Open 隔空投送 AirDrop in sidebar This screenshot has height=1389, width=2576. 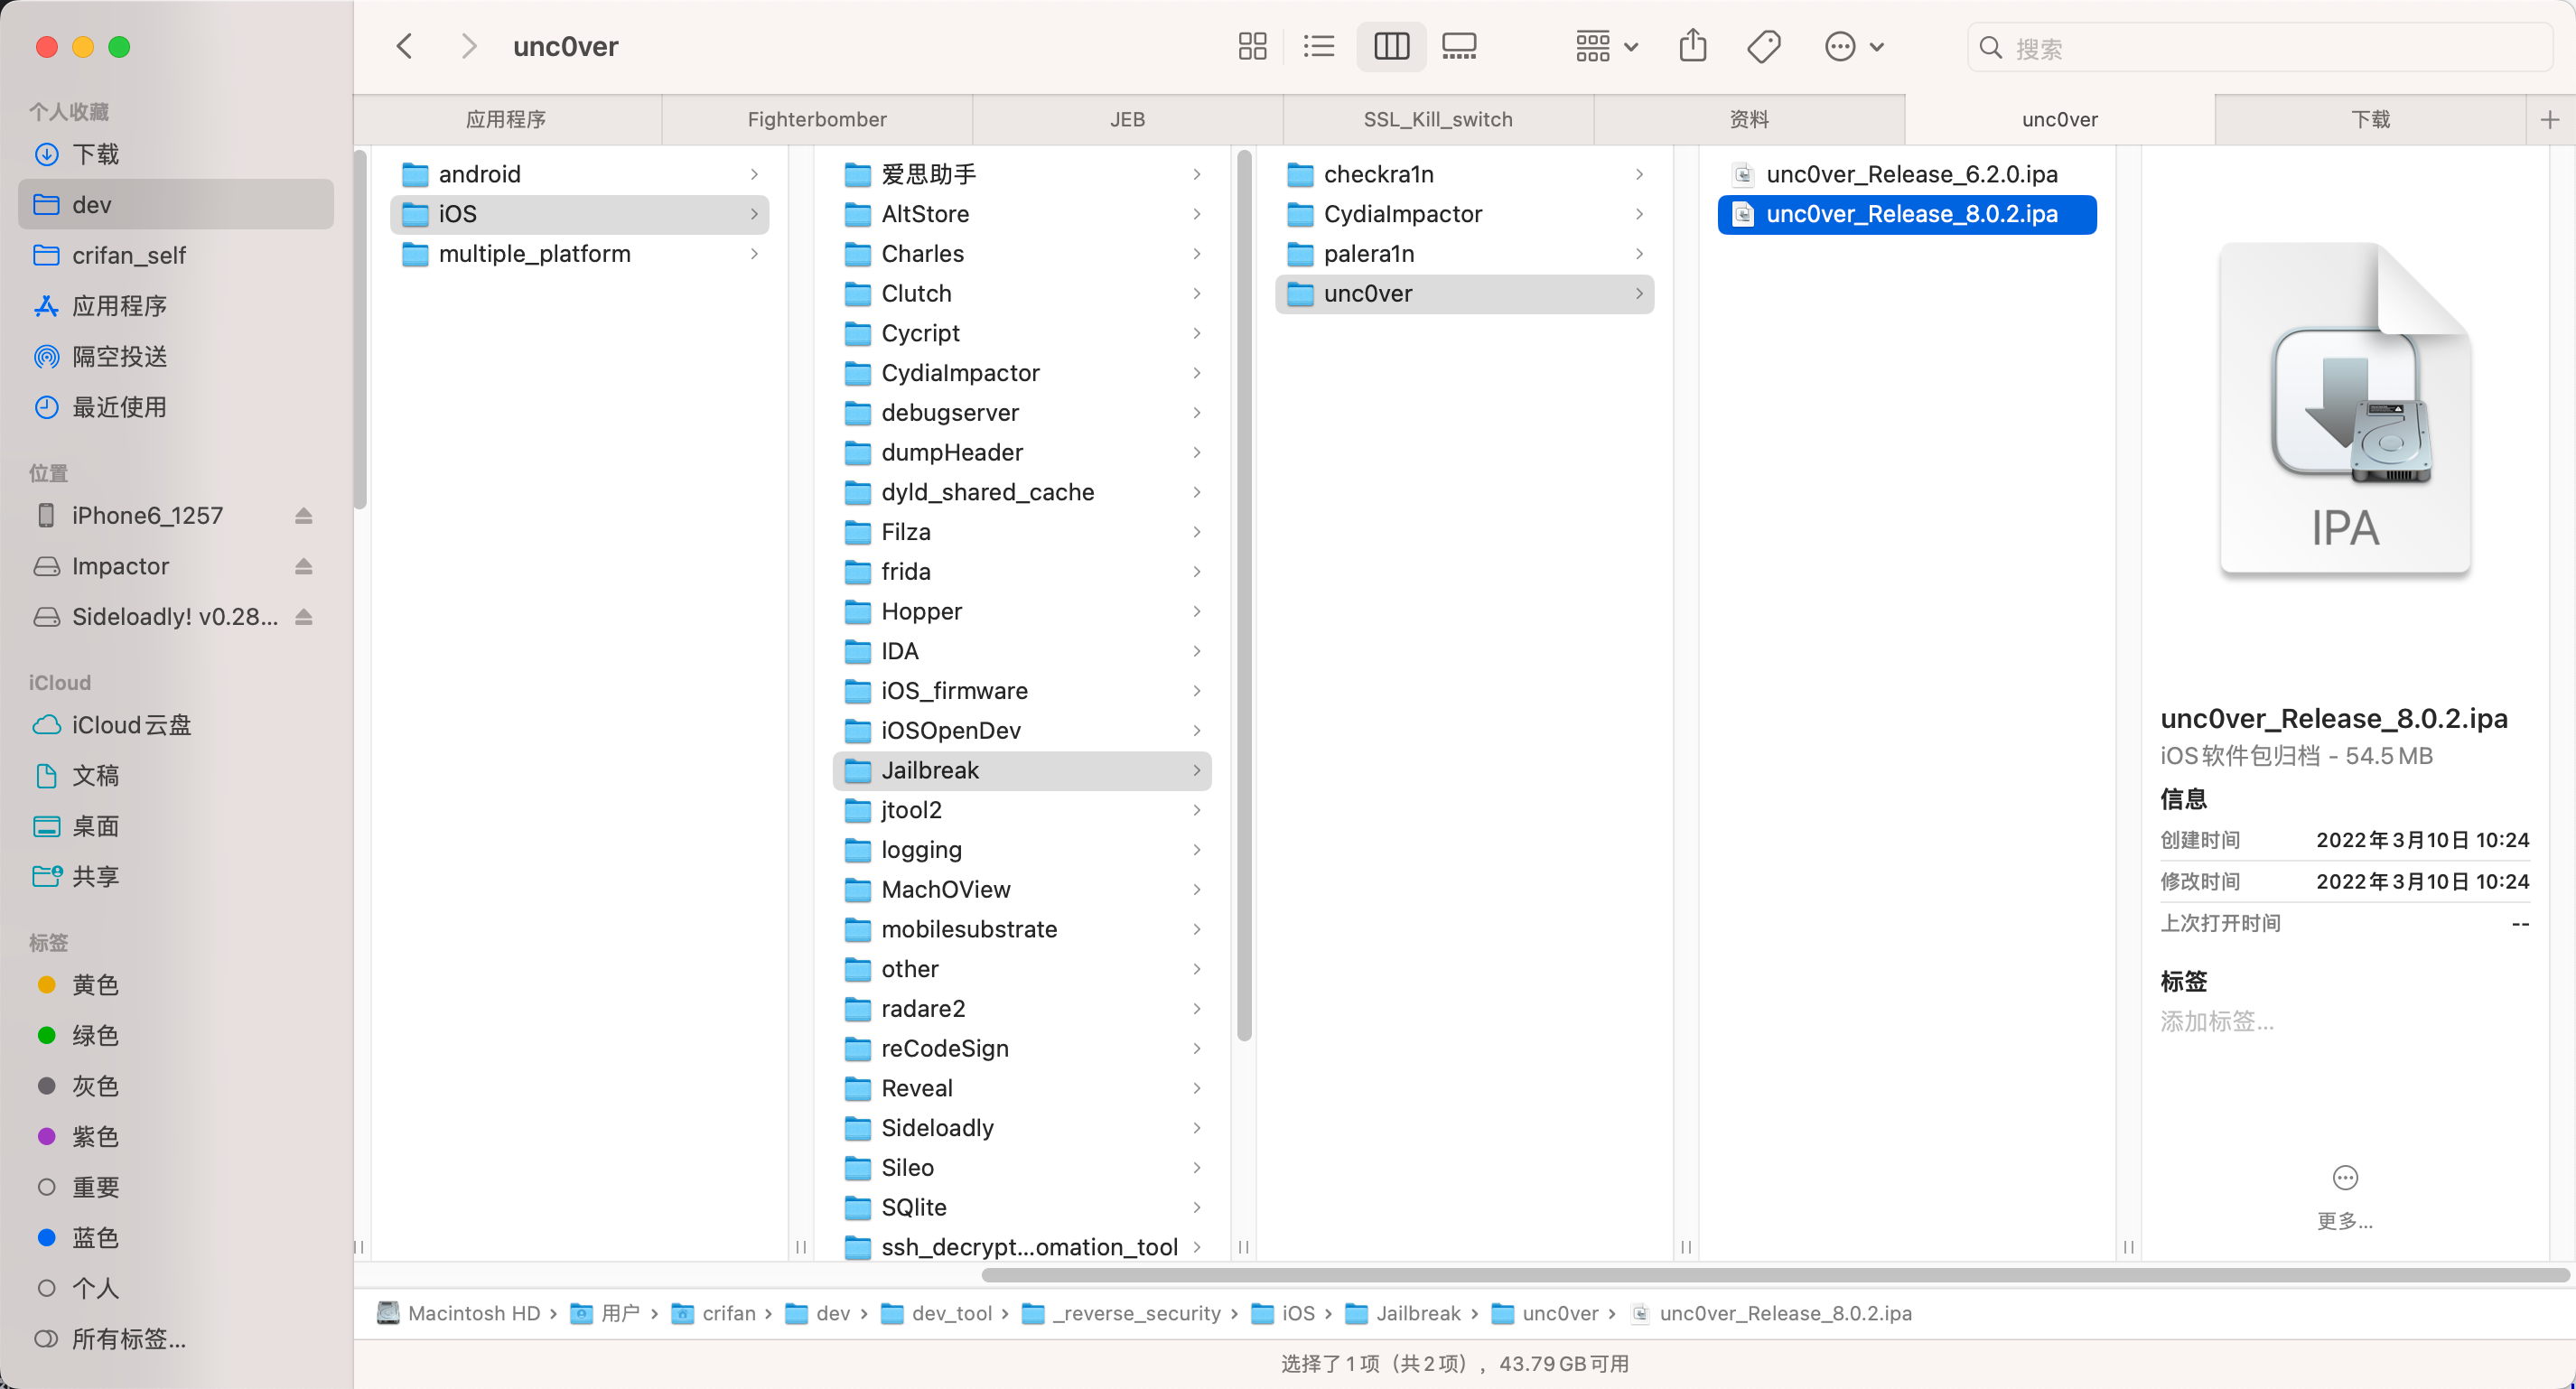pyautogui.click(x=176, y=356)
